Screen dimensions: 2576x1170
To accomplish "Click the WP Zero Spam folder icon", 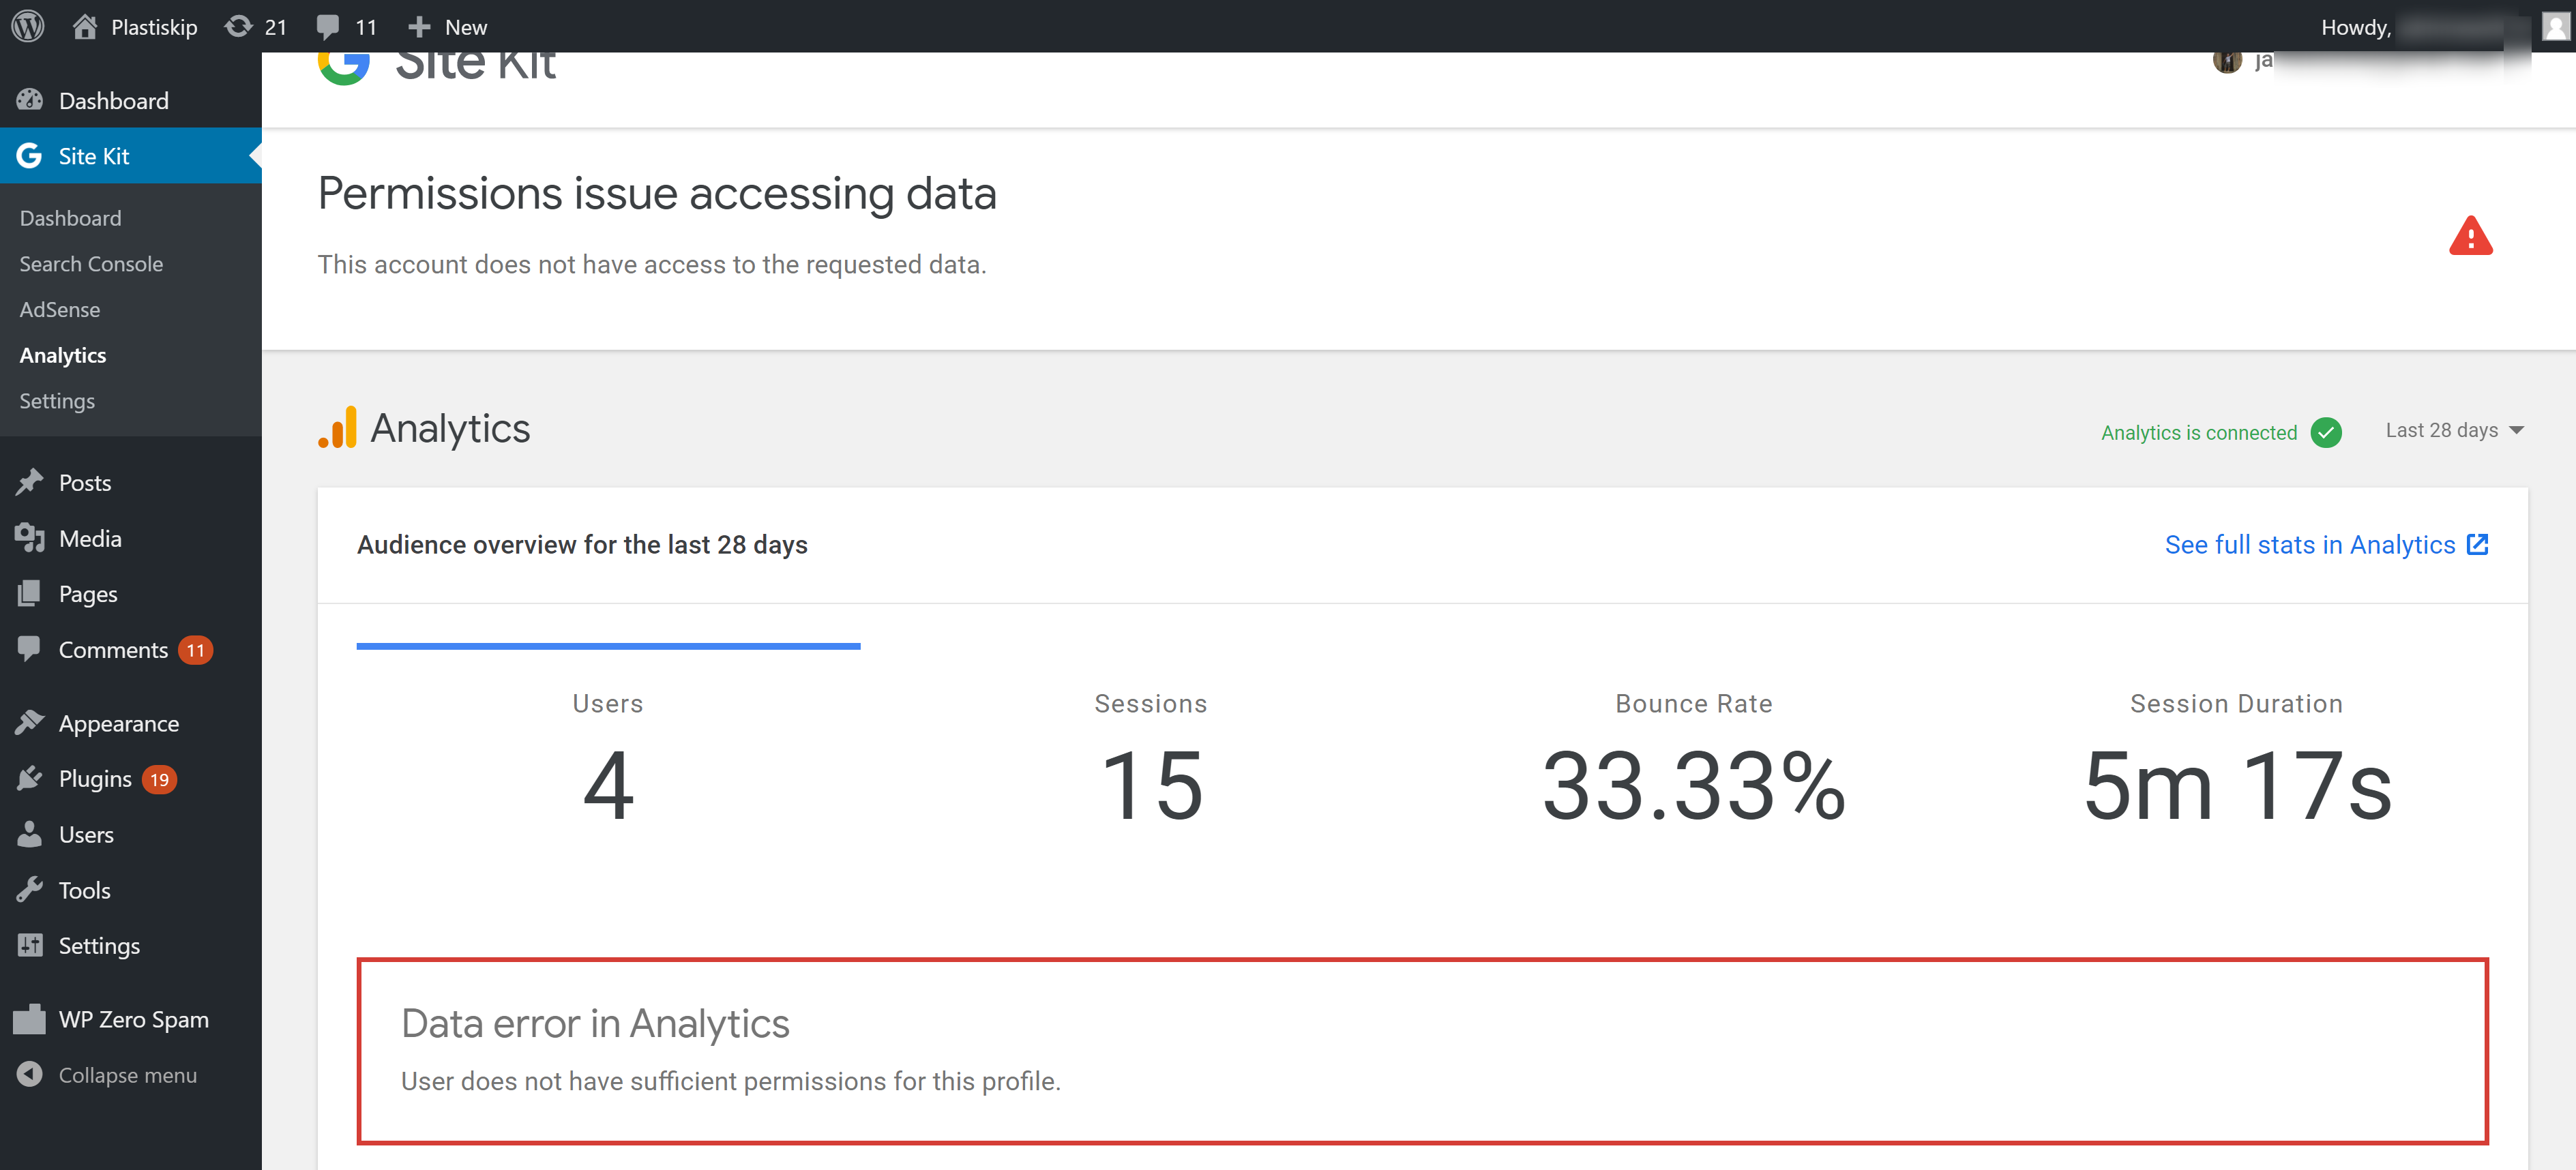I will click(x=30, y=1019).
